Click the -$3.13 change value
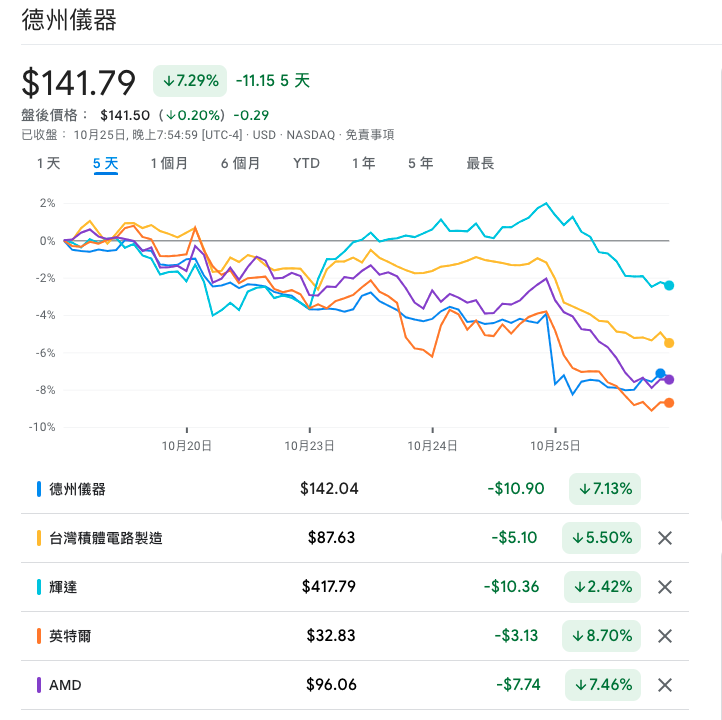This screenshot has height=720, width=722. click(516, 636)
